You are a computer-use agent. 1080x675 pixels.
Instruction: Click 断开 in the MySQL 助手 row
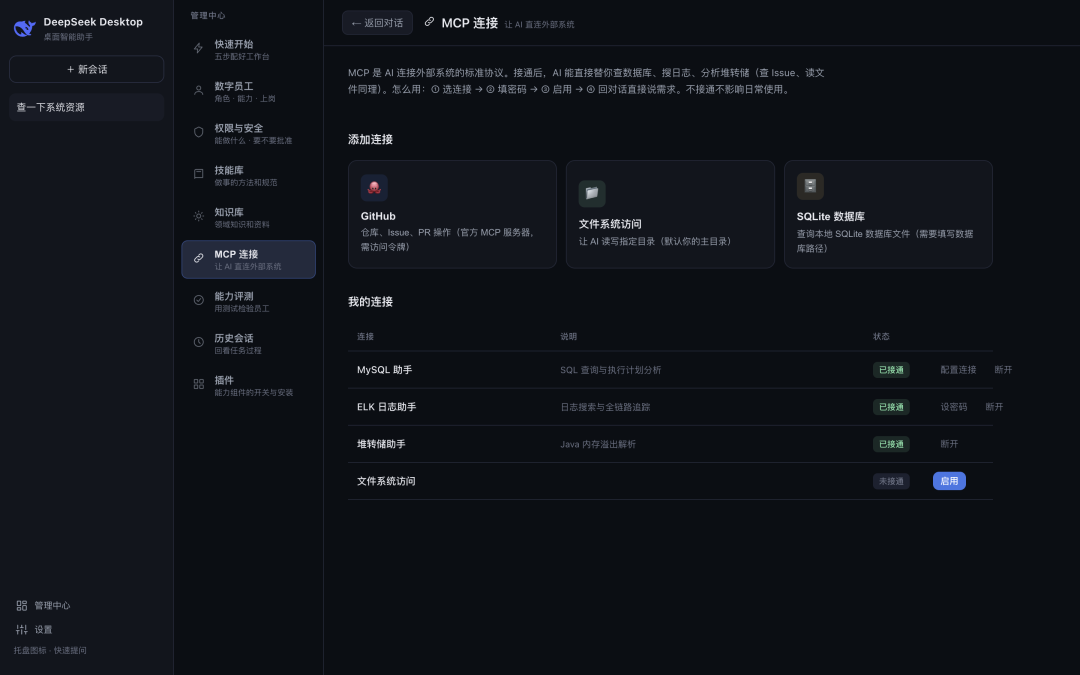click(1003, 370)
